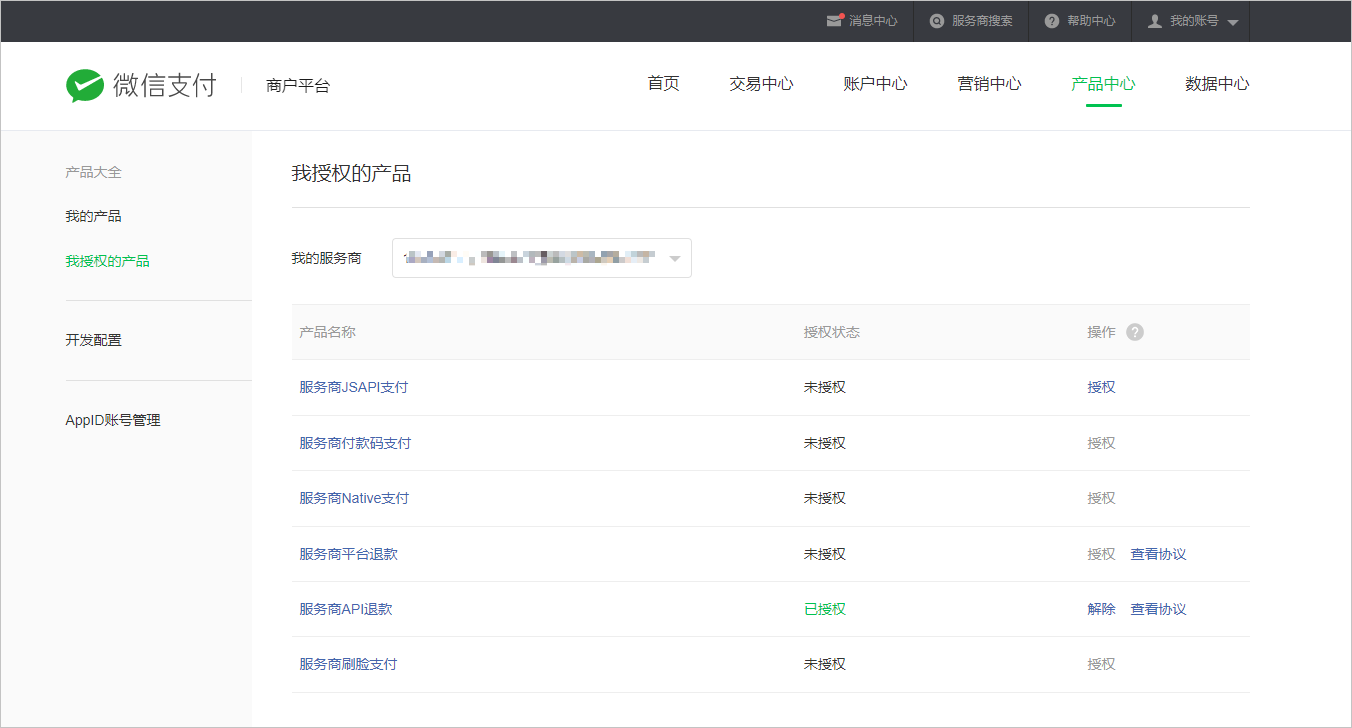Open 帮助中心 in the top bar
This screenshot has width=1352, height=728.
(x=1091, y=21)
